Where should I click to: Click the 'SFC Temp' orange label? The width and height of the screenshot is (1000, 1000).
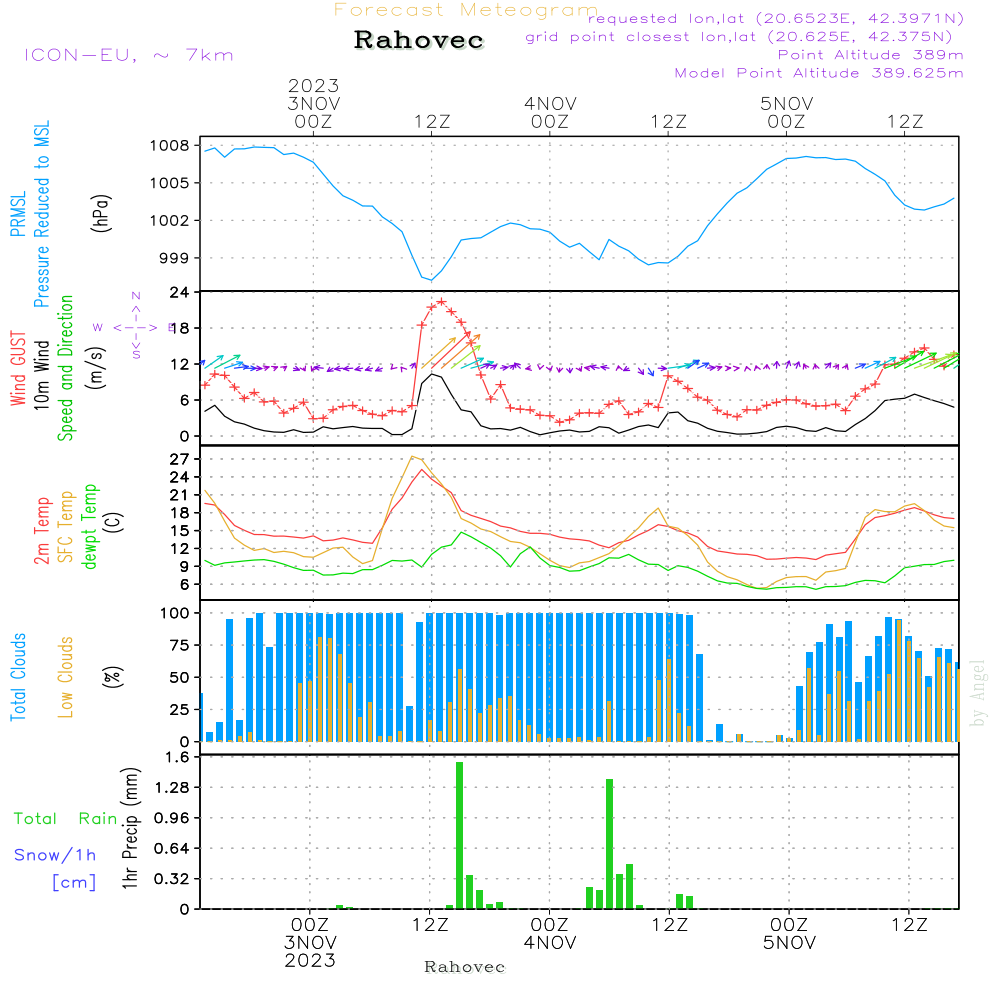pyautogui.click(x=66, y=527)
